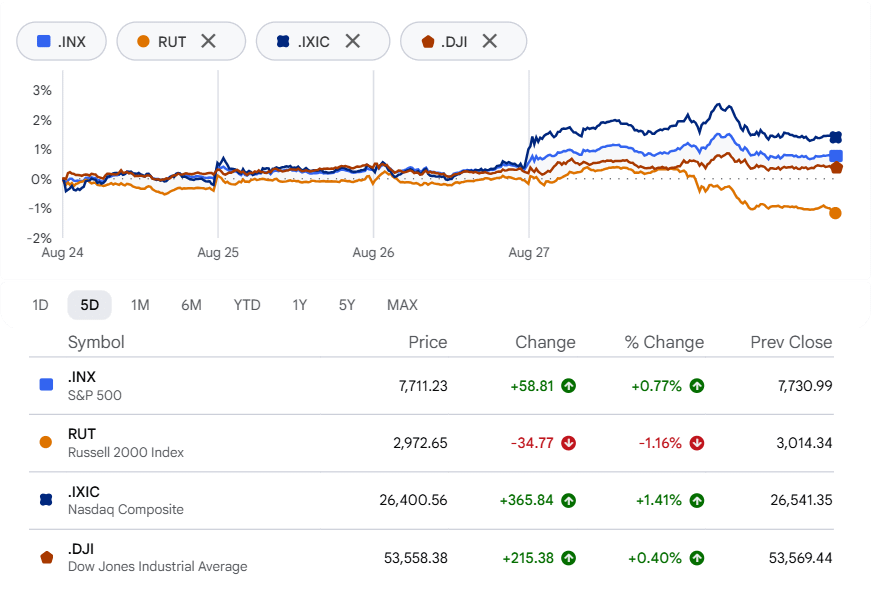Viewport: 872px width, 589px height.
Task: Click the % Change column header
Action: [x=664, y=342]
